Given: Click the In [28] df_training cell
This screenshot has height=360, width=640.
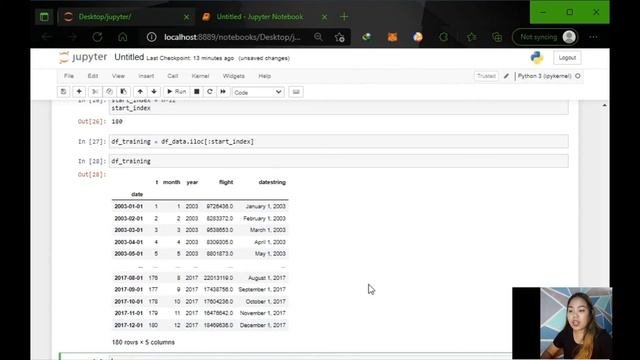Looking at the screenshot, I should [x=338, y=161].
